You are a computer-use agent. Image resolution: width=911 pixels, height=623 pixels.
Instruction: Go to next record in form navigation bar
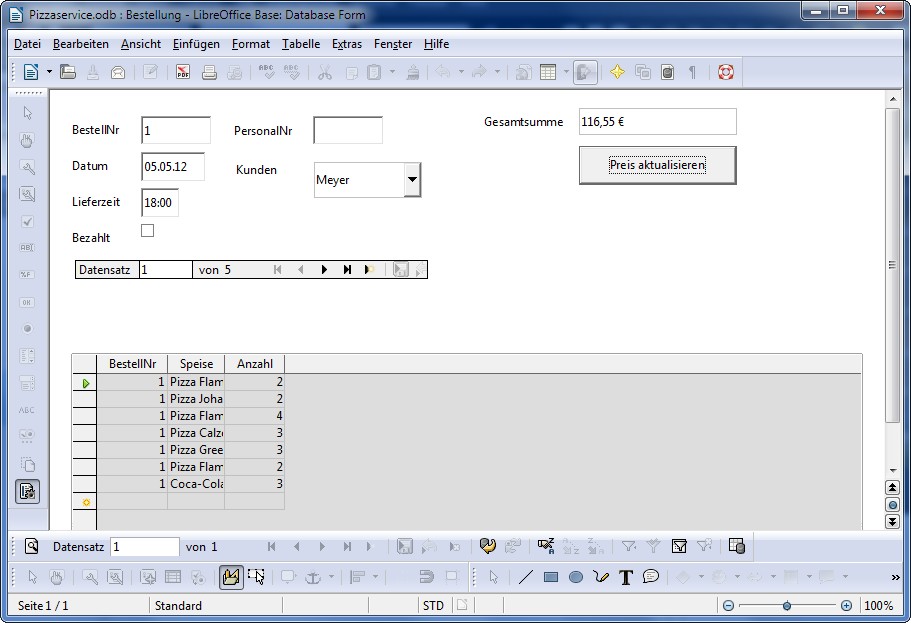tap(324, 270)
